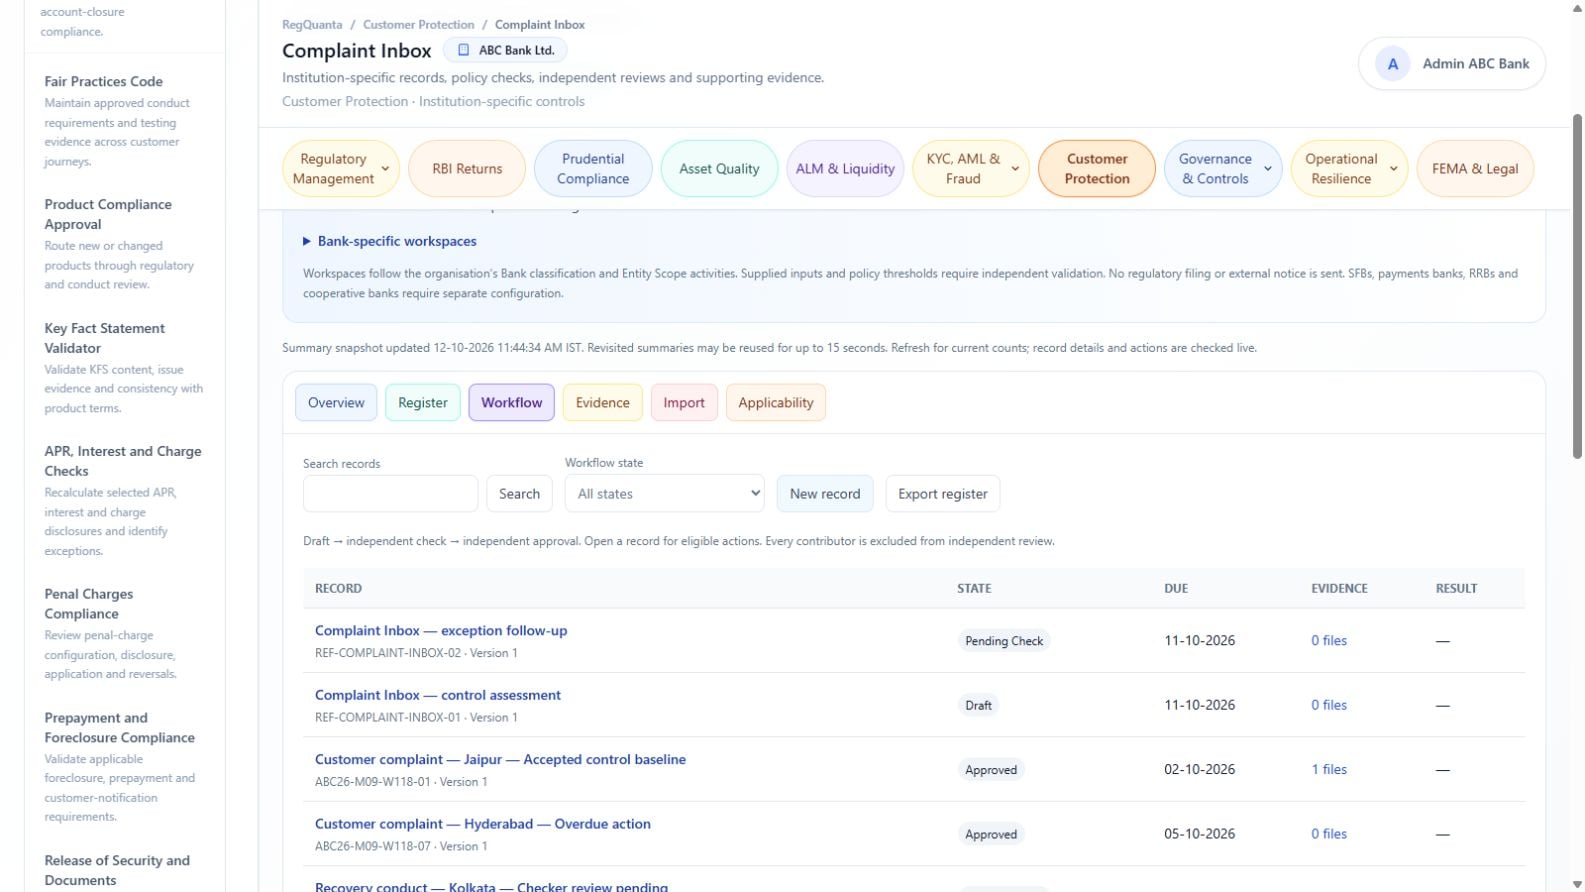This screenshot has height=892, width=1585.
Task: Switch to the Register tab
Action: pyautogui.click(x=423, y=403)
